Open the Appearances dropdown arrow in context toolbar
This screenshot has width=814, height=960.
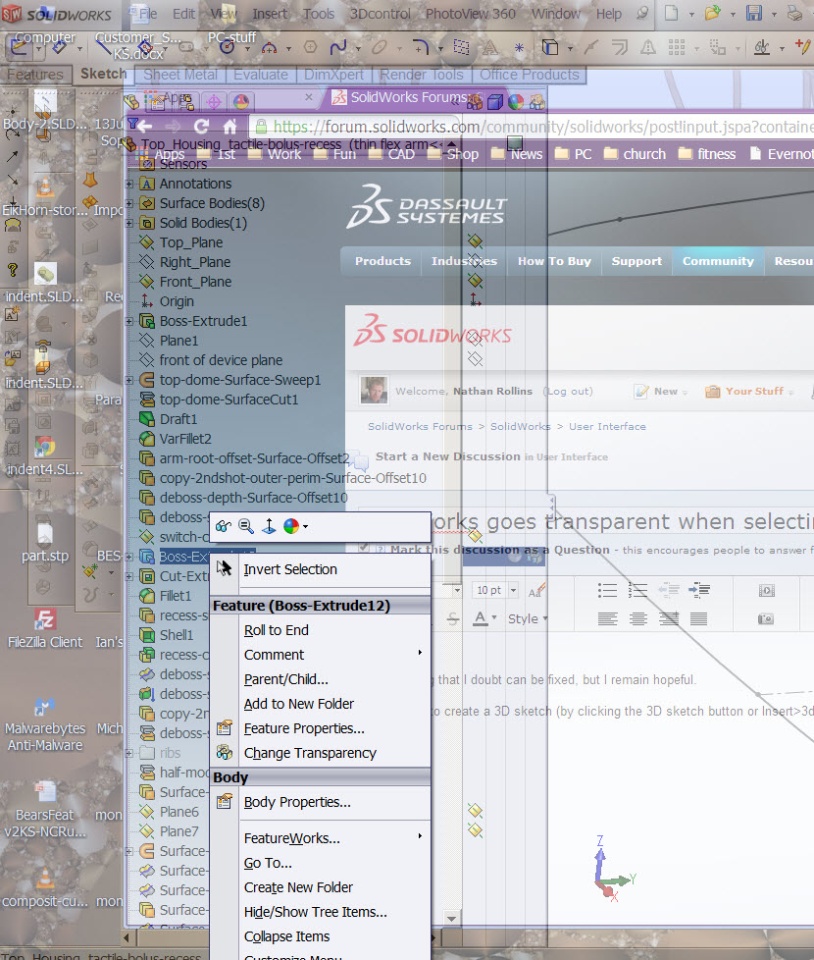pyautogui.click(x=305, y=526)
